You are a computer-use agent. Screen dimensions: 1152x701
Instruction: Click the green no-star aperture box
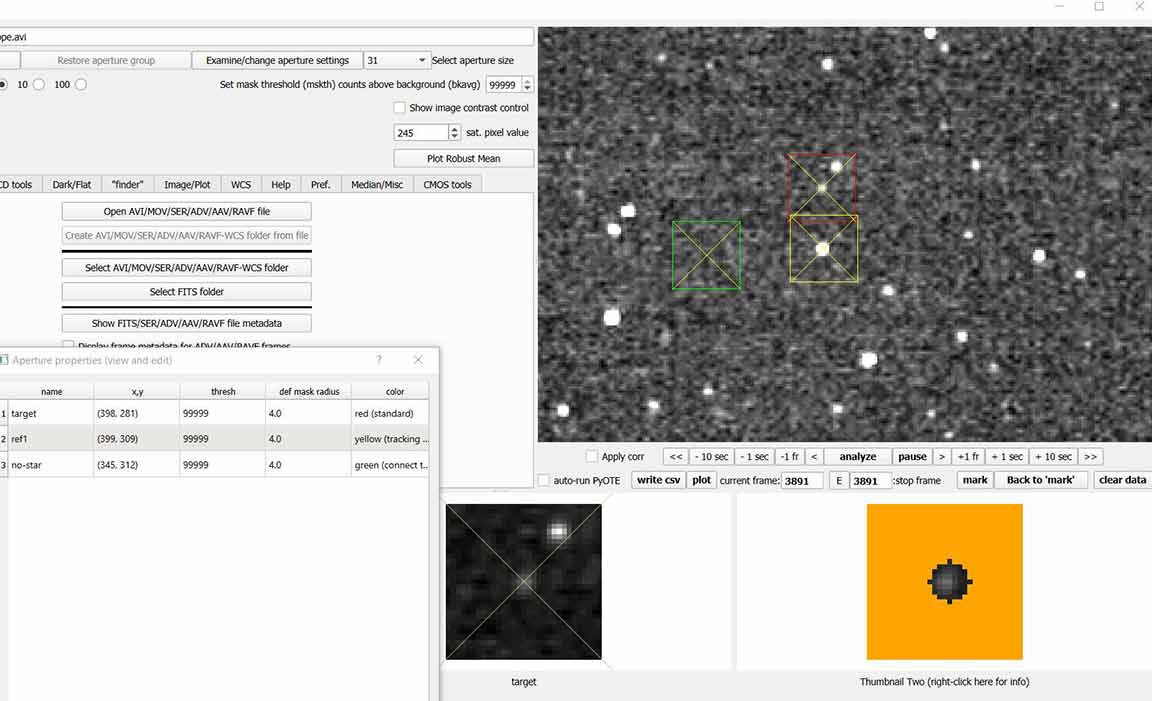(x=706, y=255)
